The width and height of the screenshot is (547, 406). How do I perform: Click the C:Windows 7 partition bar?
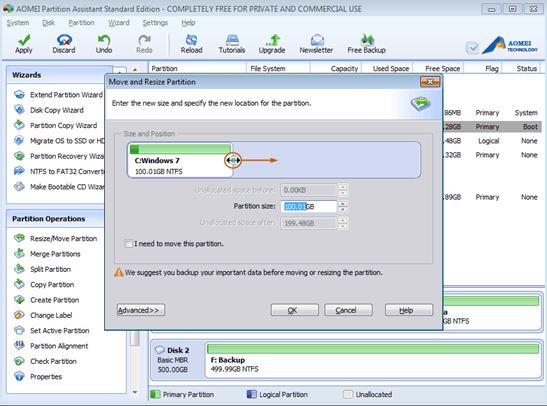180,160
